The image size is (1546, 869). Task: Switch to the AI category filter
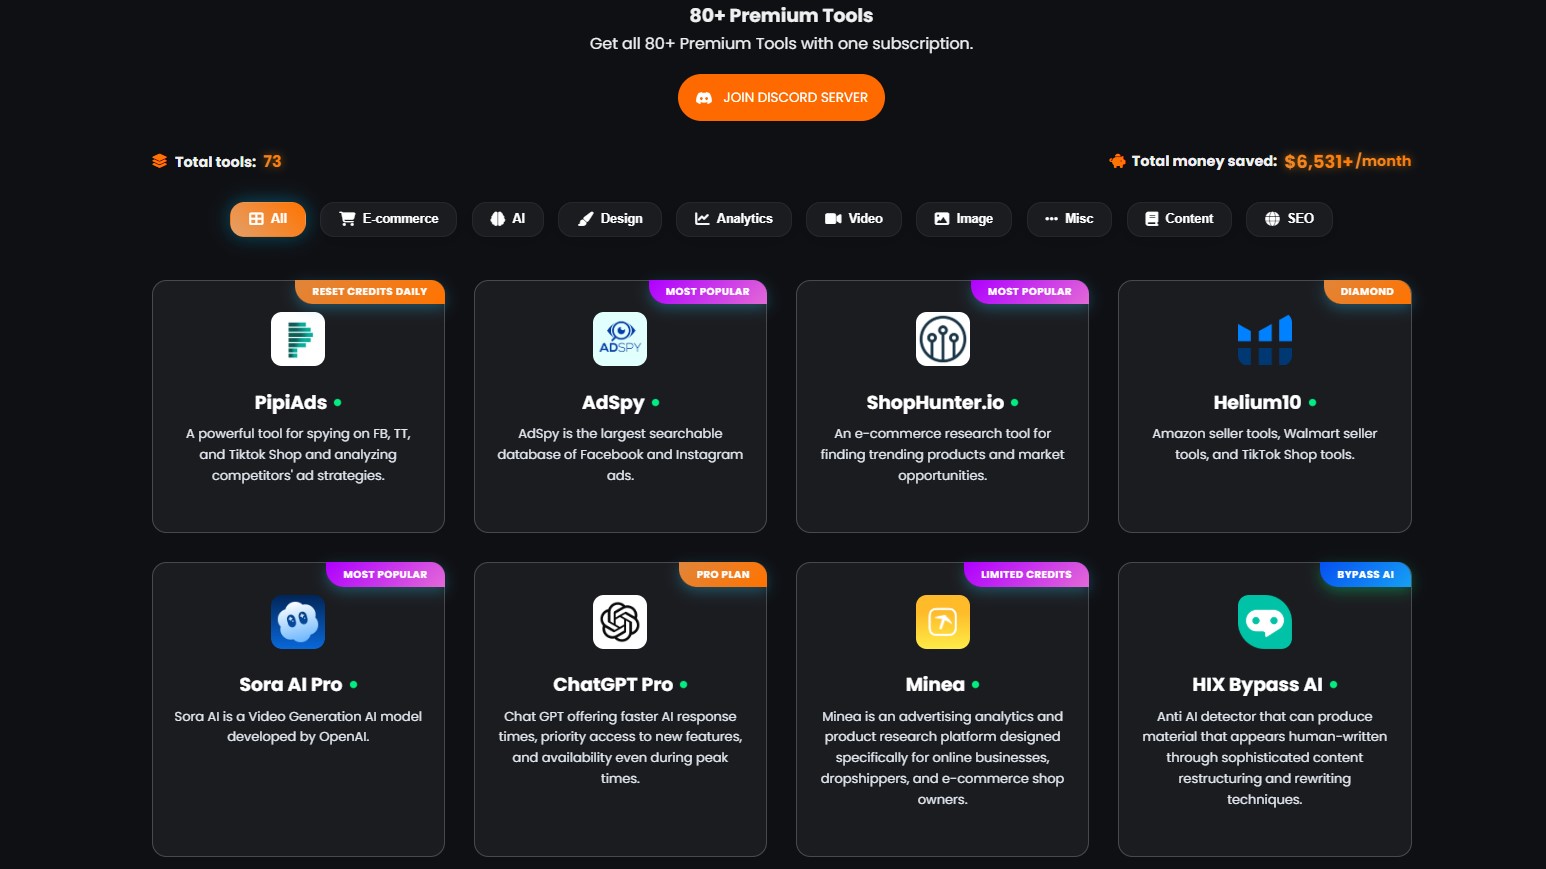coord(508,219)
